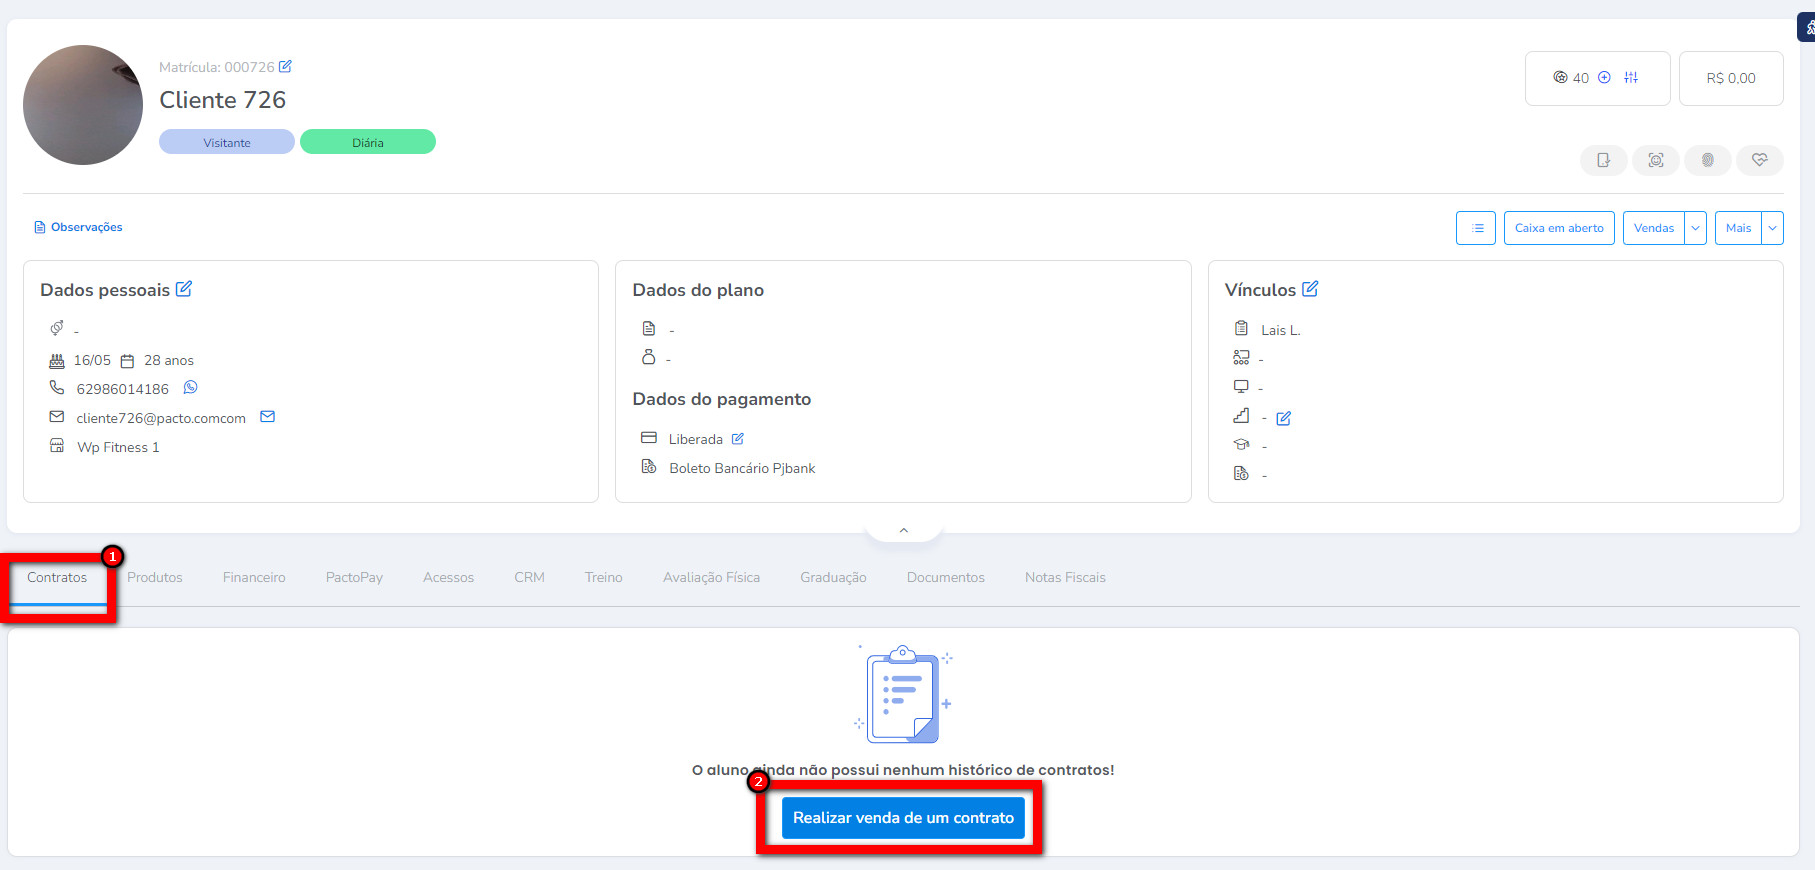Open facial recognition capture icon

point(1655,160)
